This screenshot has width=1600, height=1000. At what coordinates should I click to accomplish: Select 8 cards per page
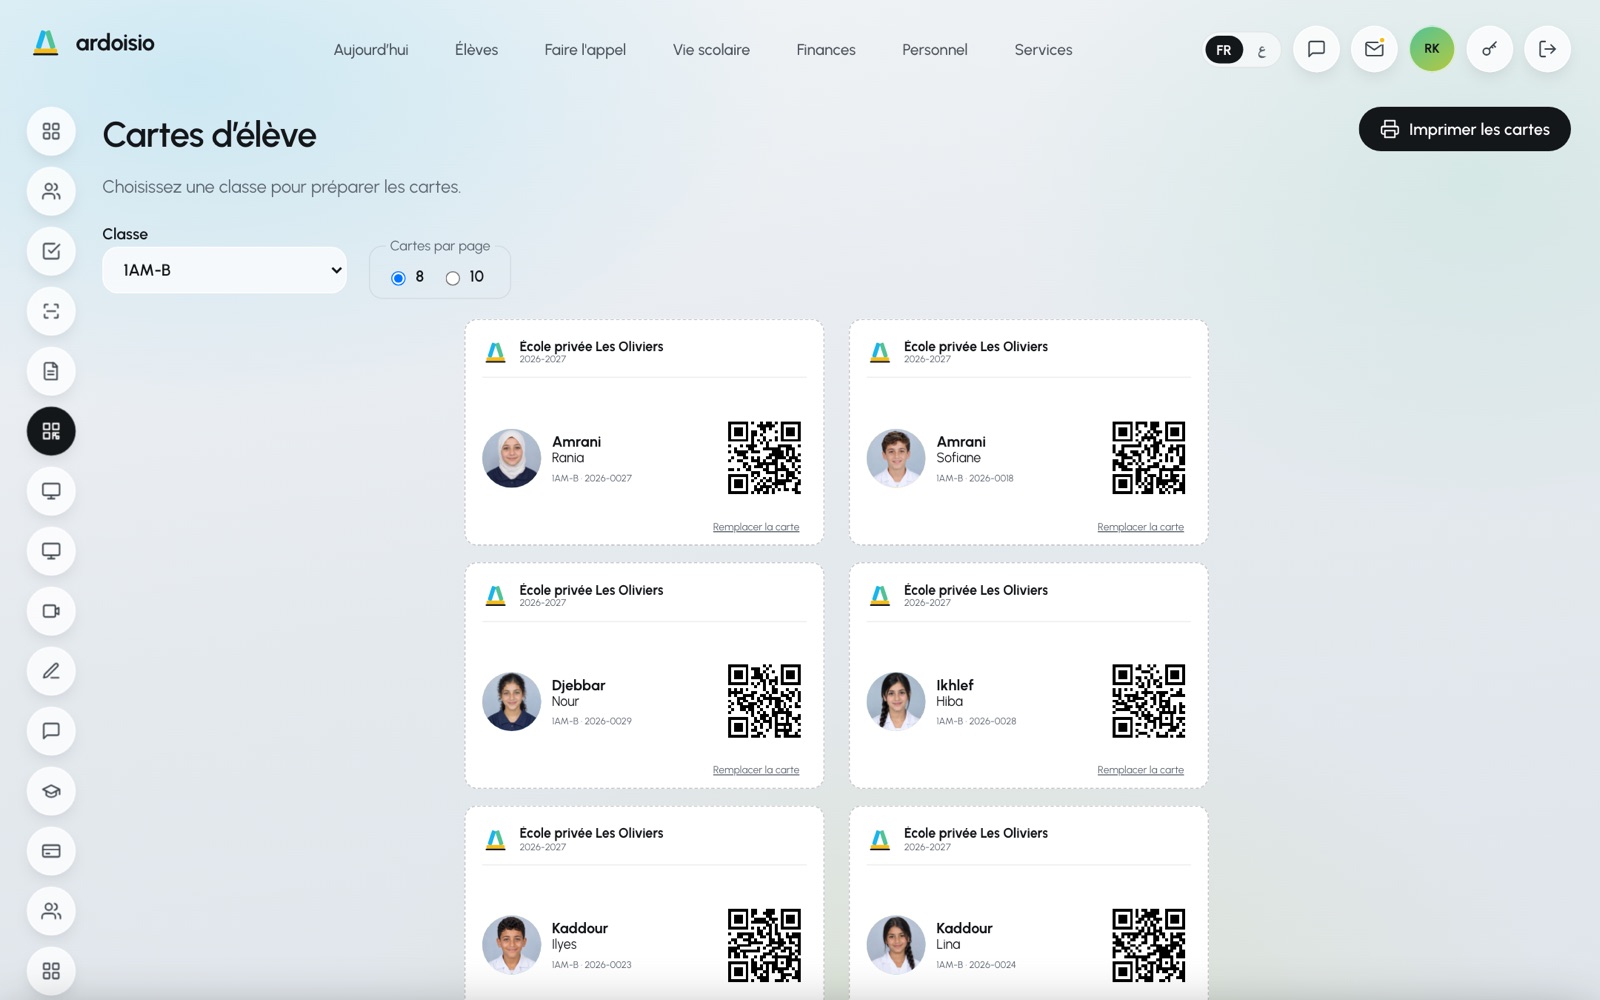[x=398, y=278]
